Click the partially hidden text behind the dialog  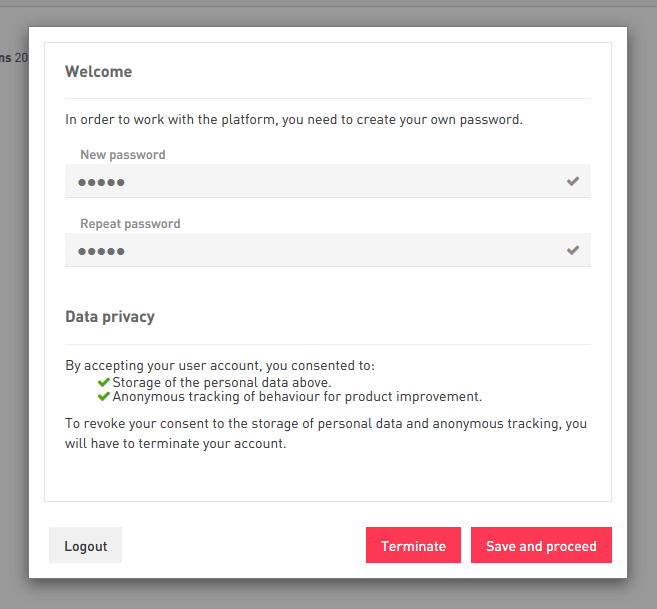click(x=14, y=57)
